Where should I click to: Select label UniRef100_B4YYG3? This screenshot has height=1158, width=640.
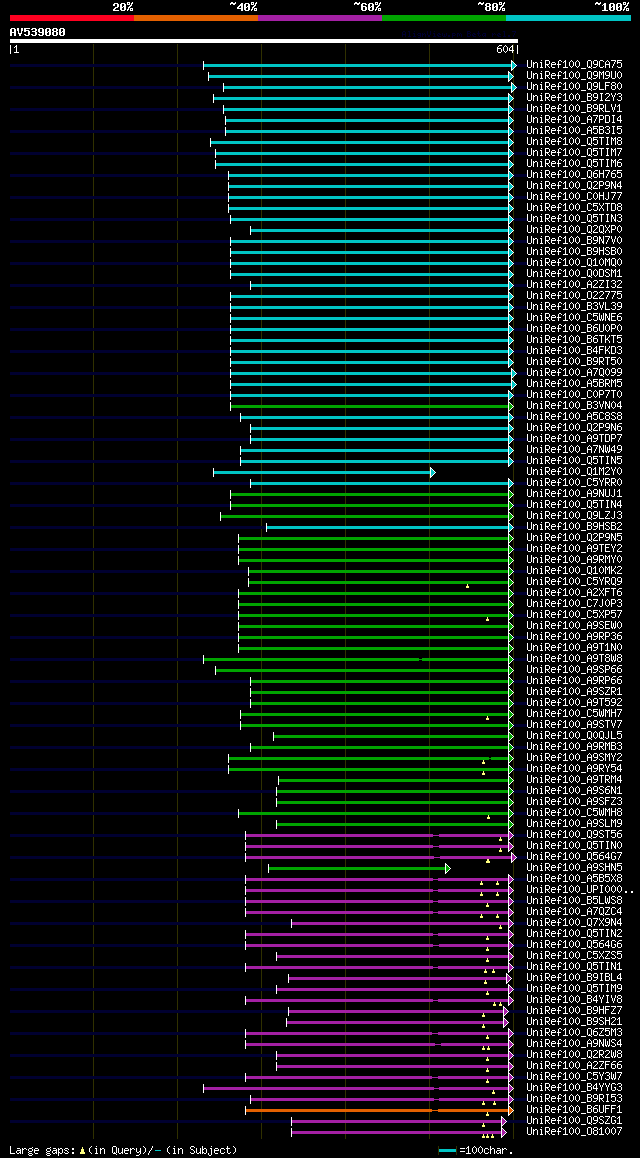[x=574, y=1088]
